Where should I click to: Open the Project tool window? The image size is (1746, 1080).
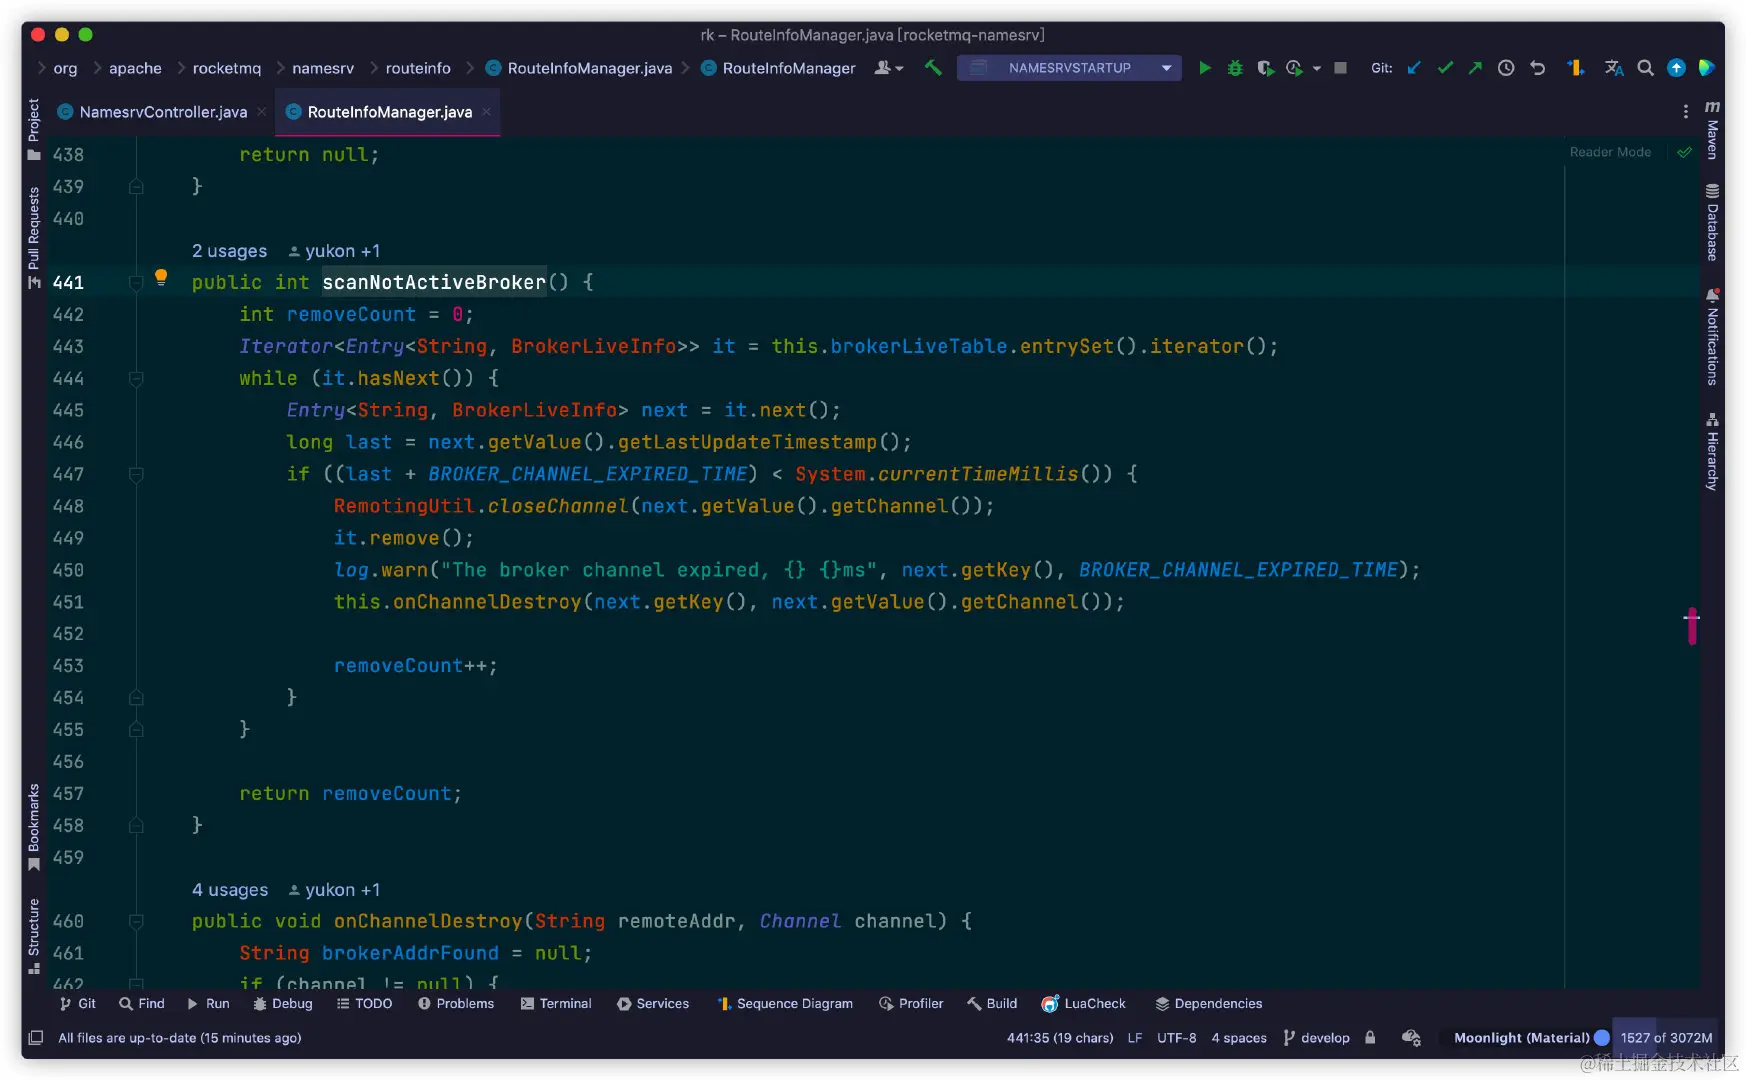click(x=33, y=130)
